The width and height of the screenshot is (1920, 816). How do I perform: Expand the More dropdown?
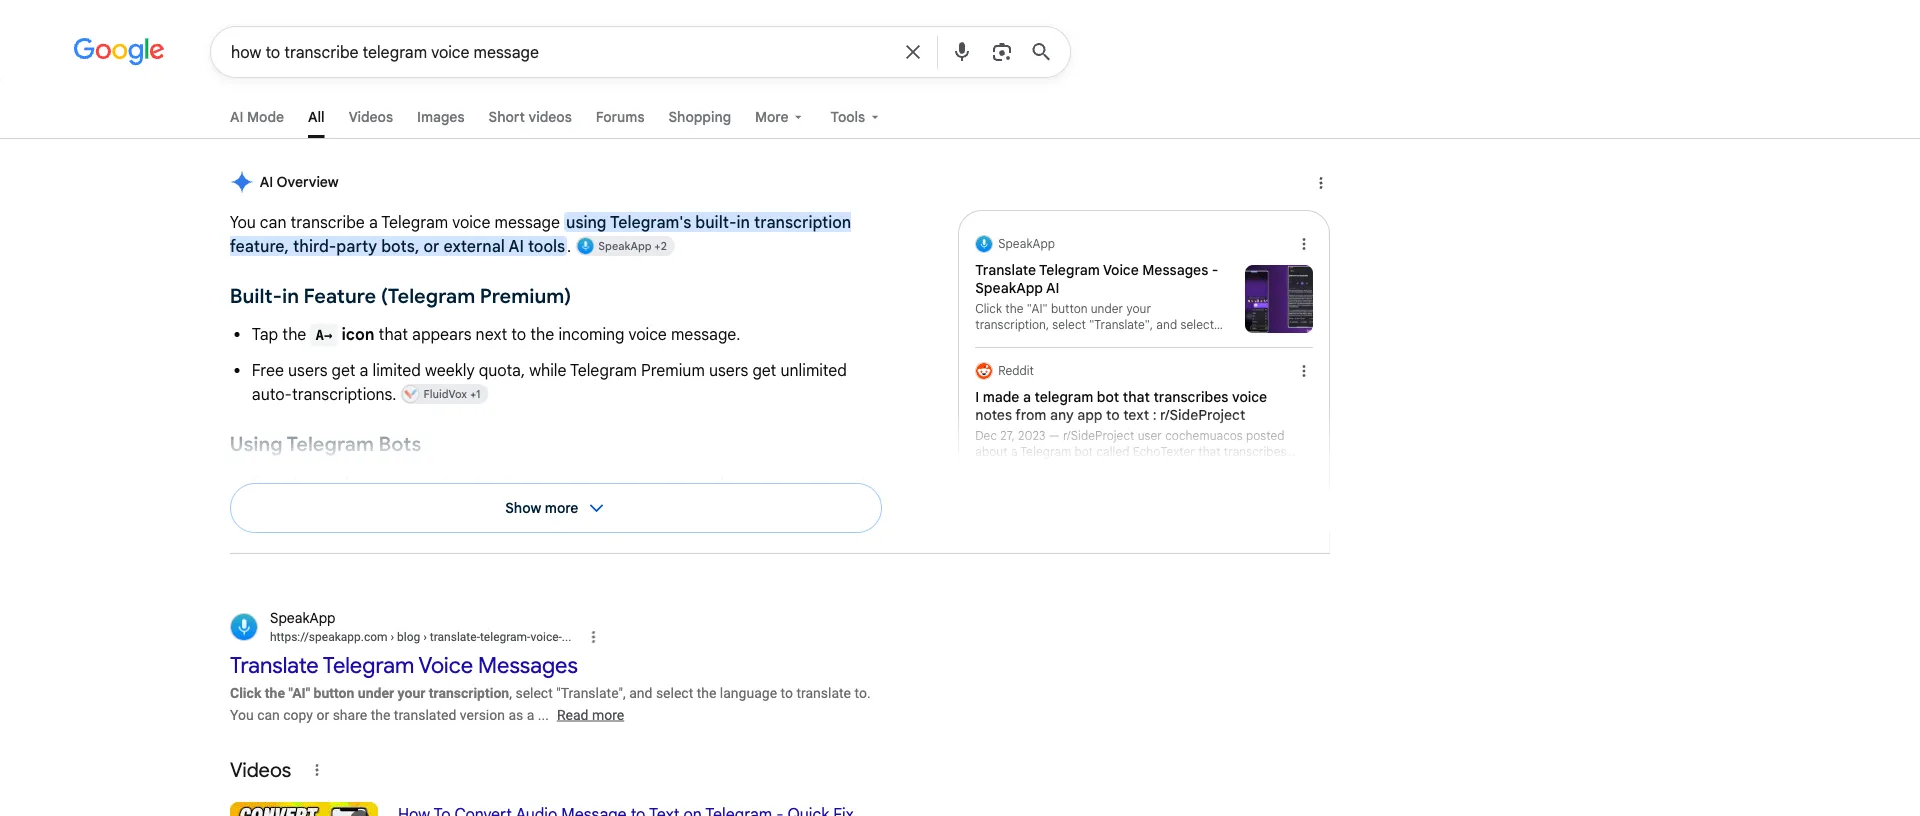coord(778,117)
